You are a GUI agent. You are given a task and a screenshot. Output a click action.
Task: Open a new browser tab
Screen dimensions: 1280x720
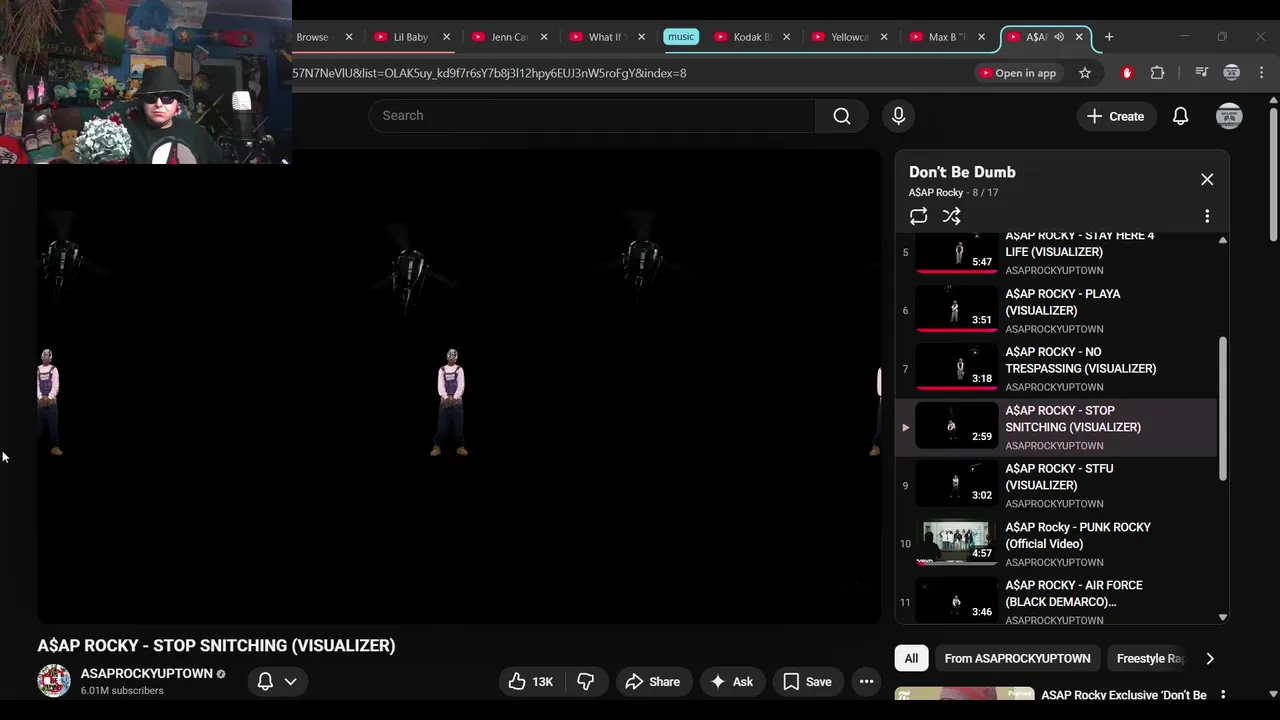[x=1108, y=37]
